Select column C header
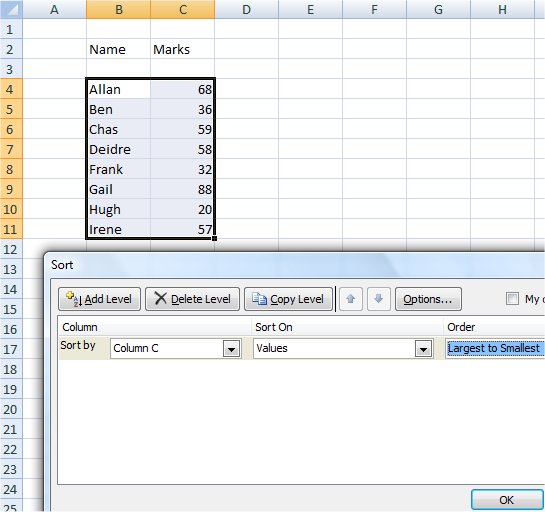Screen dimensions: 545x512 coord(183,9)
